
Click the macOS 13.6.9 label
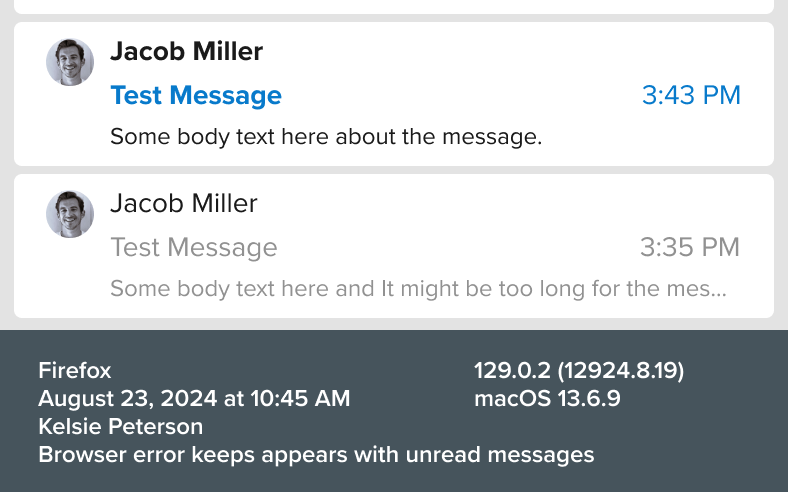[547, 399]
